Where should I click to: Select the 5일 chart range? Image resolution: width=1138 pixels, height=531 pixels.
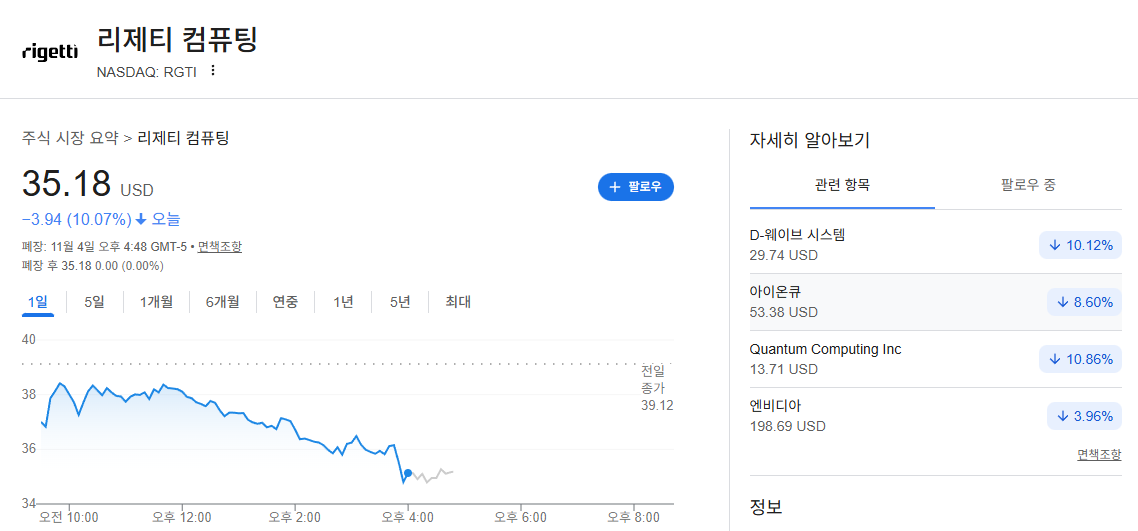[94, 302]
